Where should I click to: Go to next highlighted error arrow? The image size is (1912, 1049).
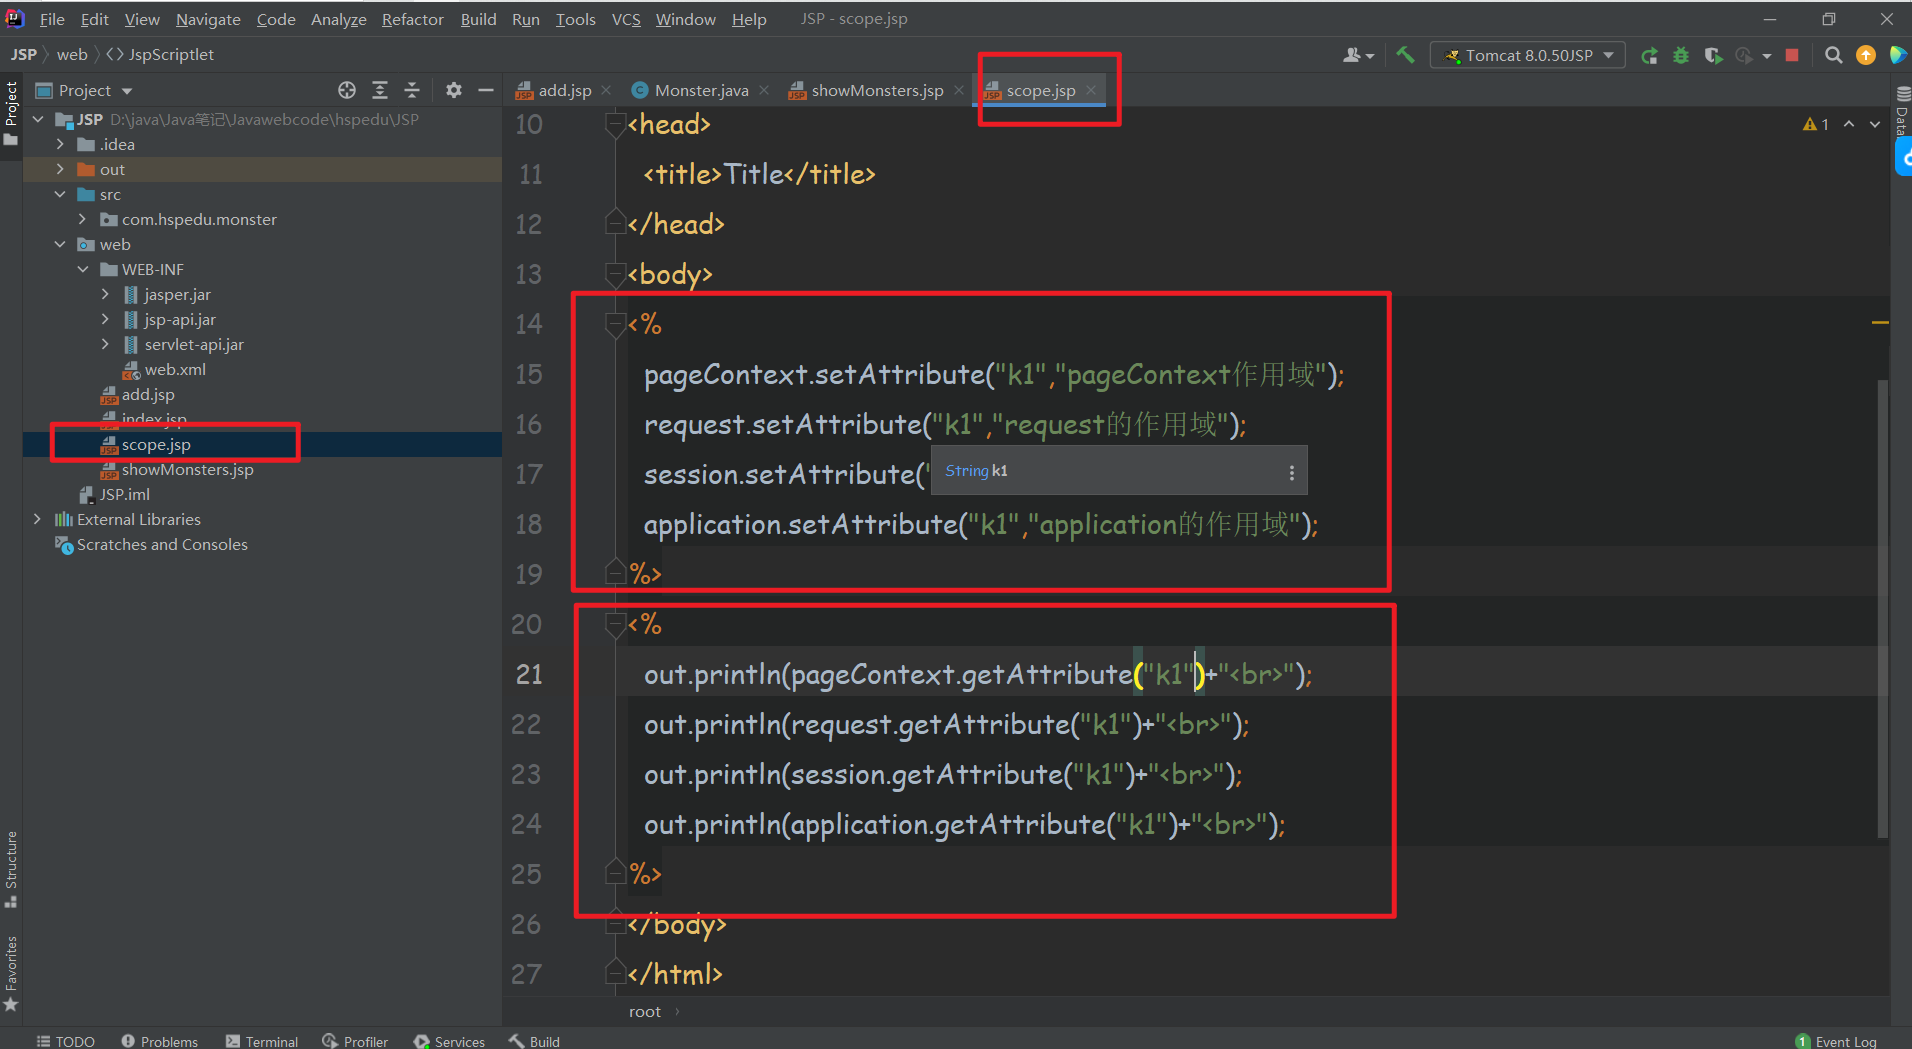(x=1875, y=124)
